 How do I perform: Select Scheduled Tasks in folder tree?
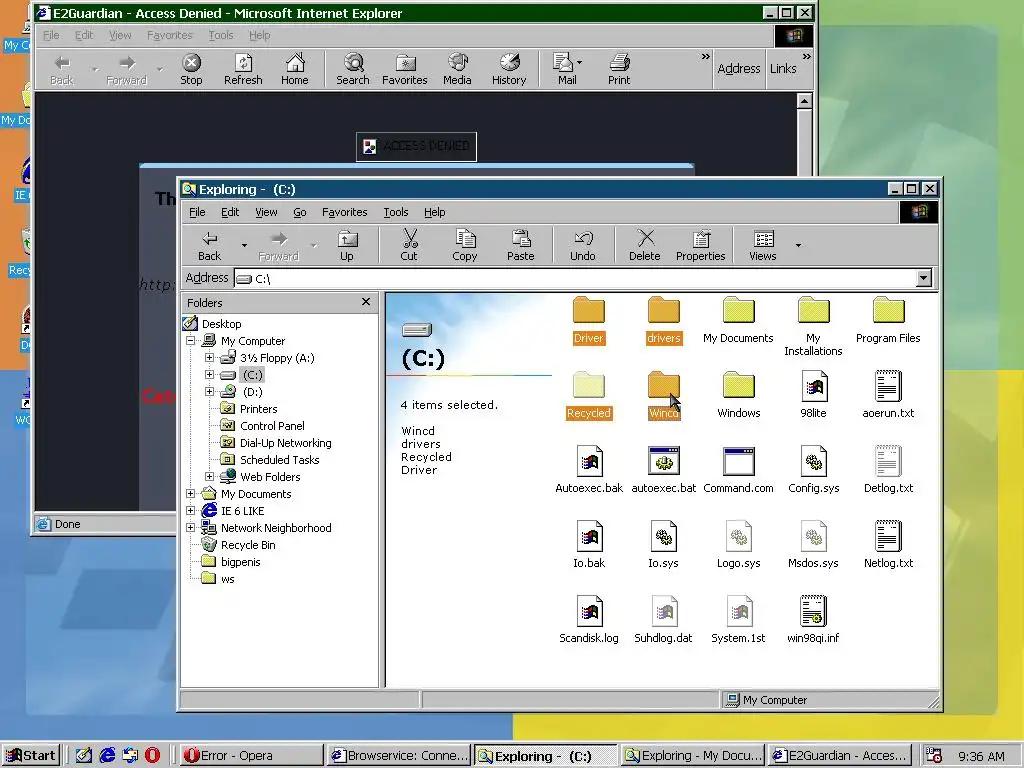coord(280,460)
